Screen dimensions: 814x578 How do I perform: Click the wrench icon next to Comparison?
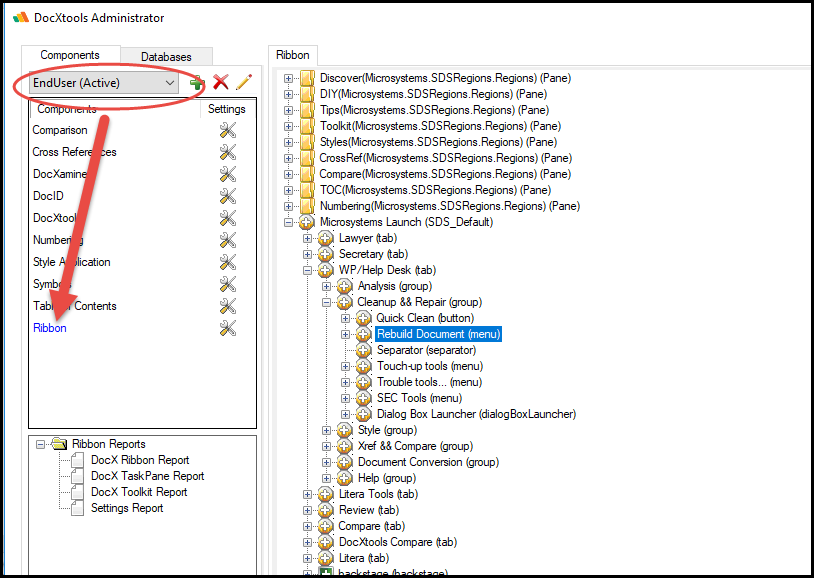pos(227,130)
